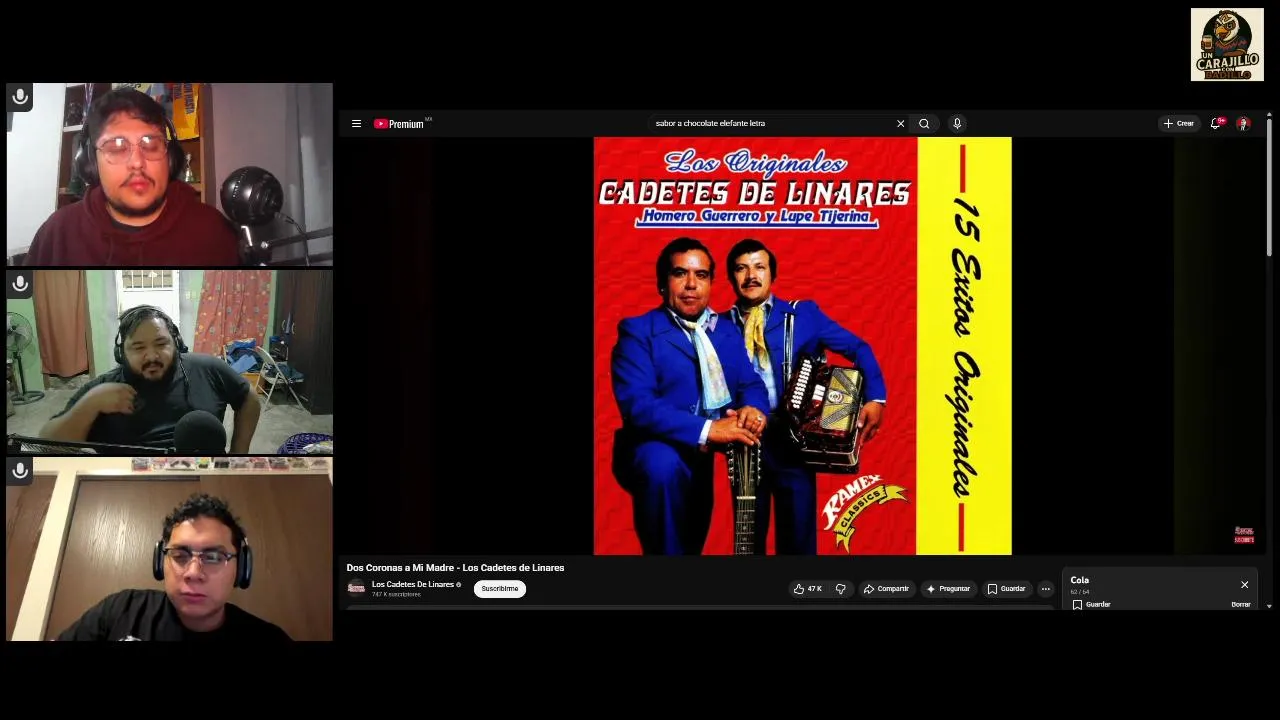Viewport: 1280px width, 720px height.
Task: Open the YouTube hamburger guide menu
Action: pos(356,124)
